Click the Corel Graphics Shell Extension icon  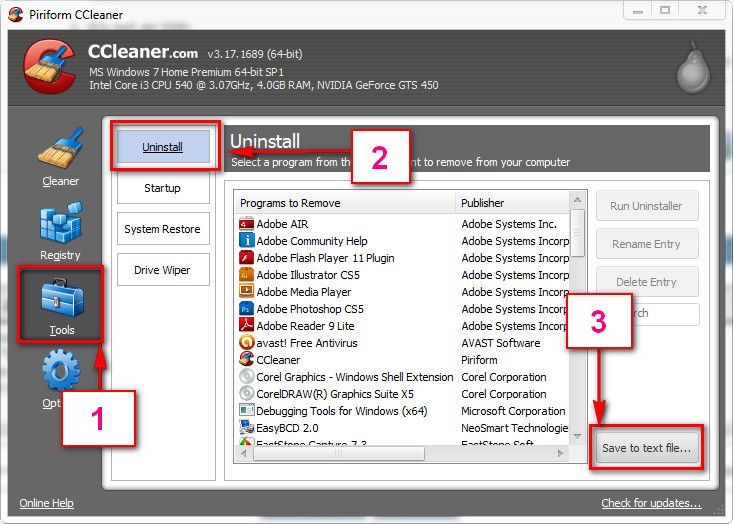click(x=246, y=377)
